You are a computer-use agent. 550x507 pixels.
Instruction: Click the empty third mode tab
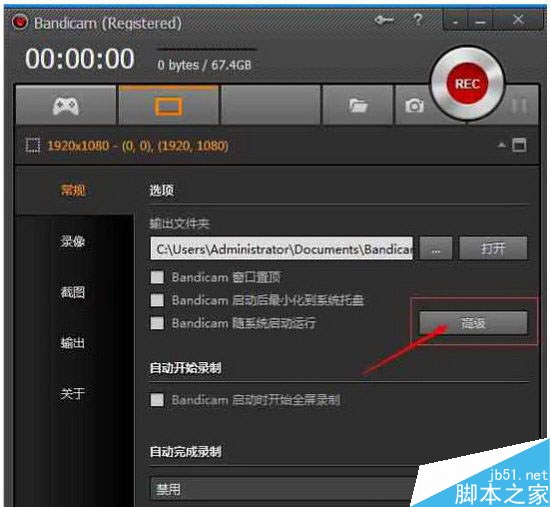coord(271,105)
